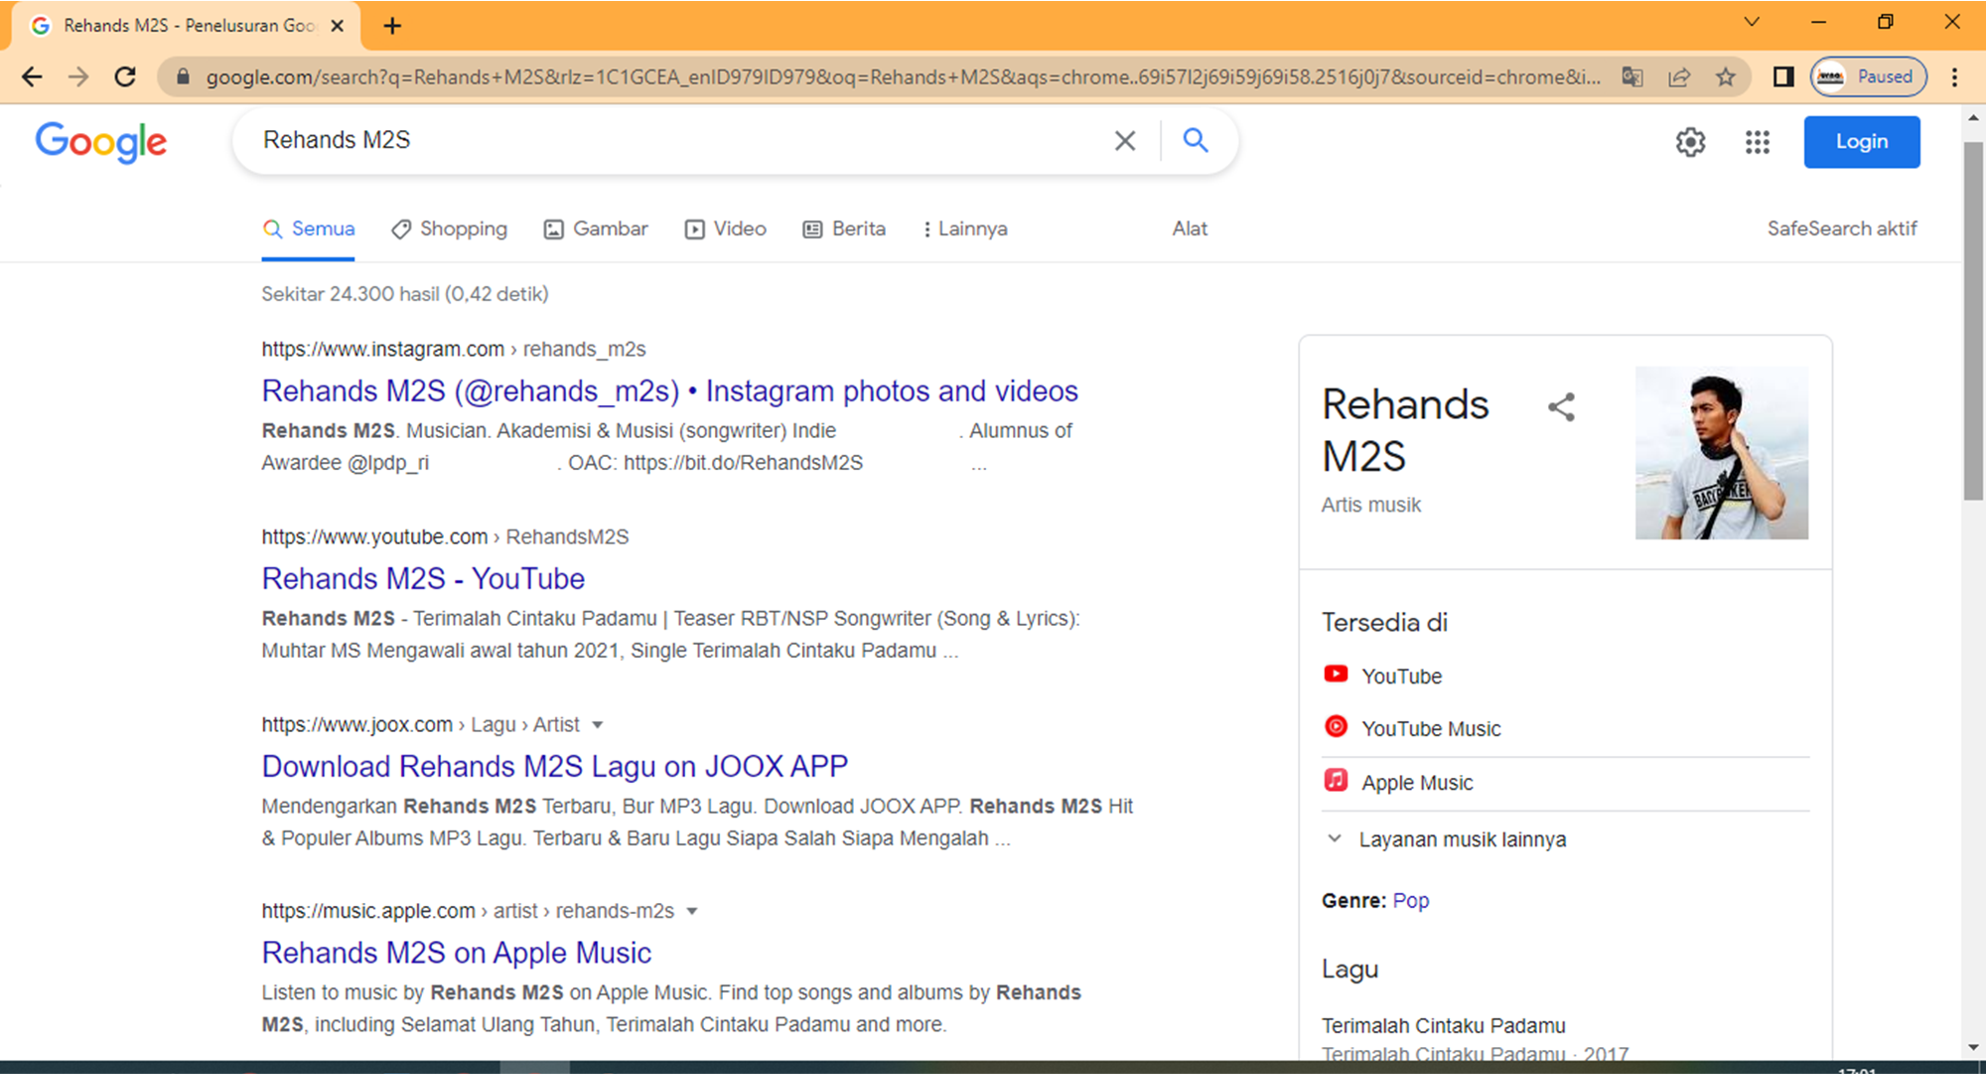Image resolution: width=1986 pixels, height=1074 pixels.
Task: Open Google search settings gear
Action: pyautogui.click(x=1690, y=142)
